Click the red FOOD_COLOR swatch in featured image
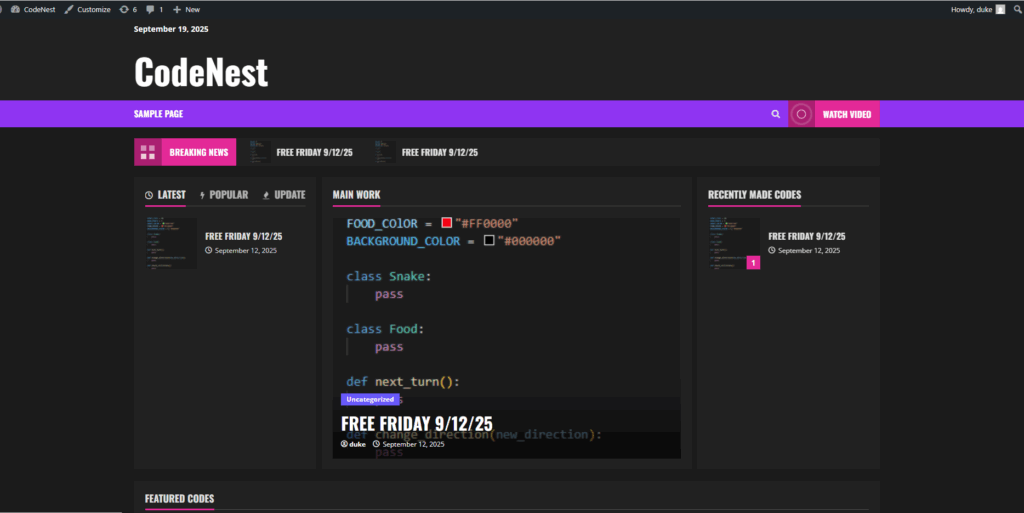The image size is (1024, 513). (x=447, y=223)
